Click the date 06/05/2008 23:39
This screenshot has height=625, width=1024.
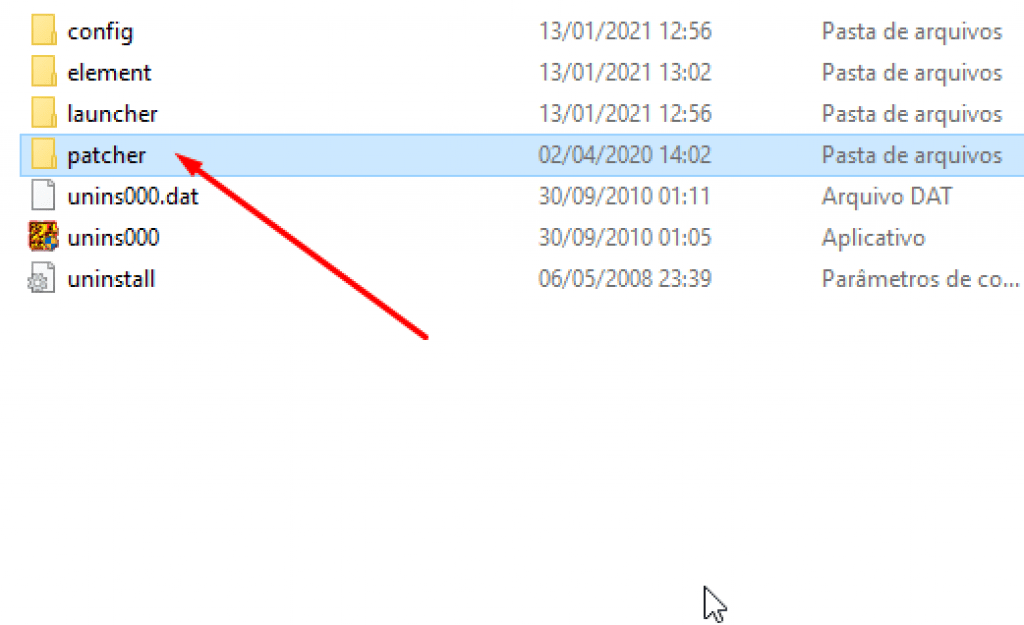pyautogui.click(x=624, y=278)
